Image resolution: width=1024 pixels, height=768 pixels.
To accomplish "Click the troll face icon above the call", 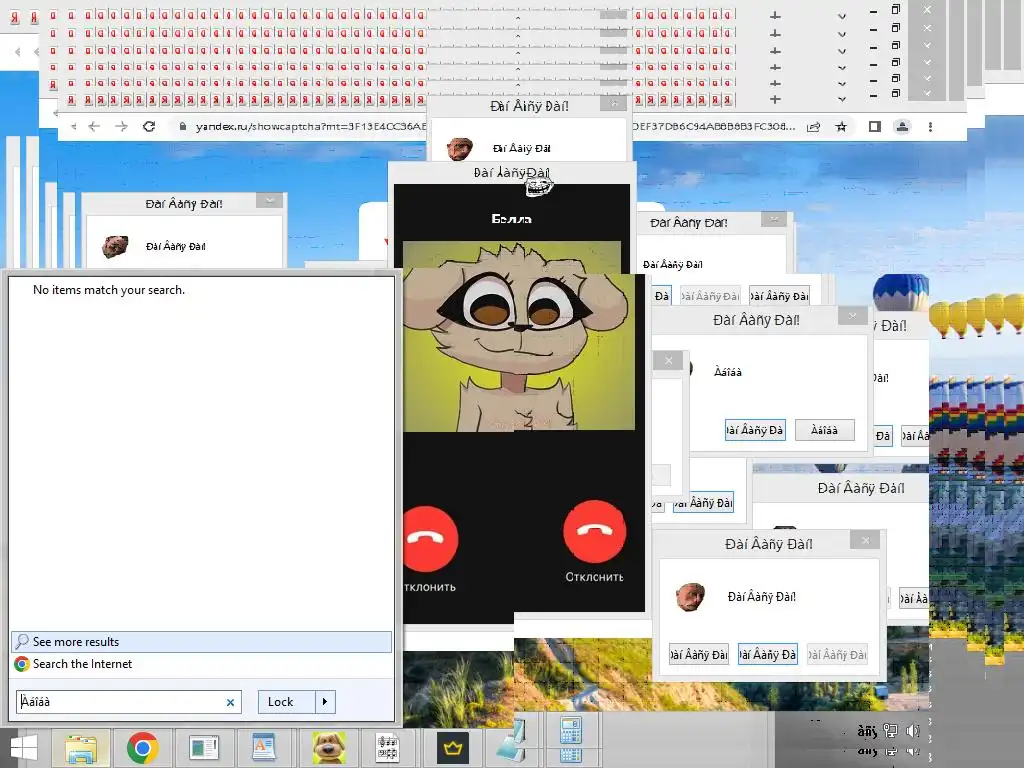I will [x=539, y=187].
